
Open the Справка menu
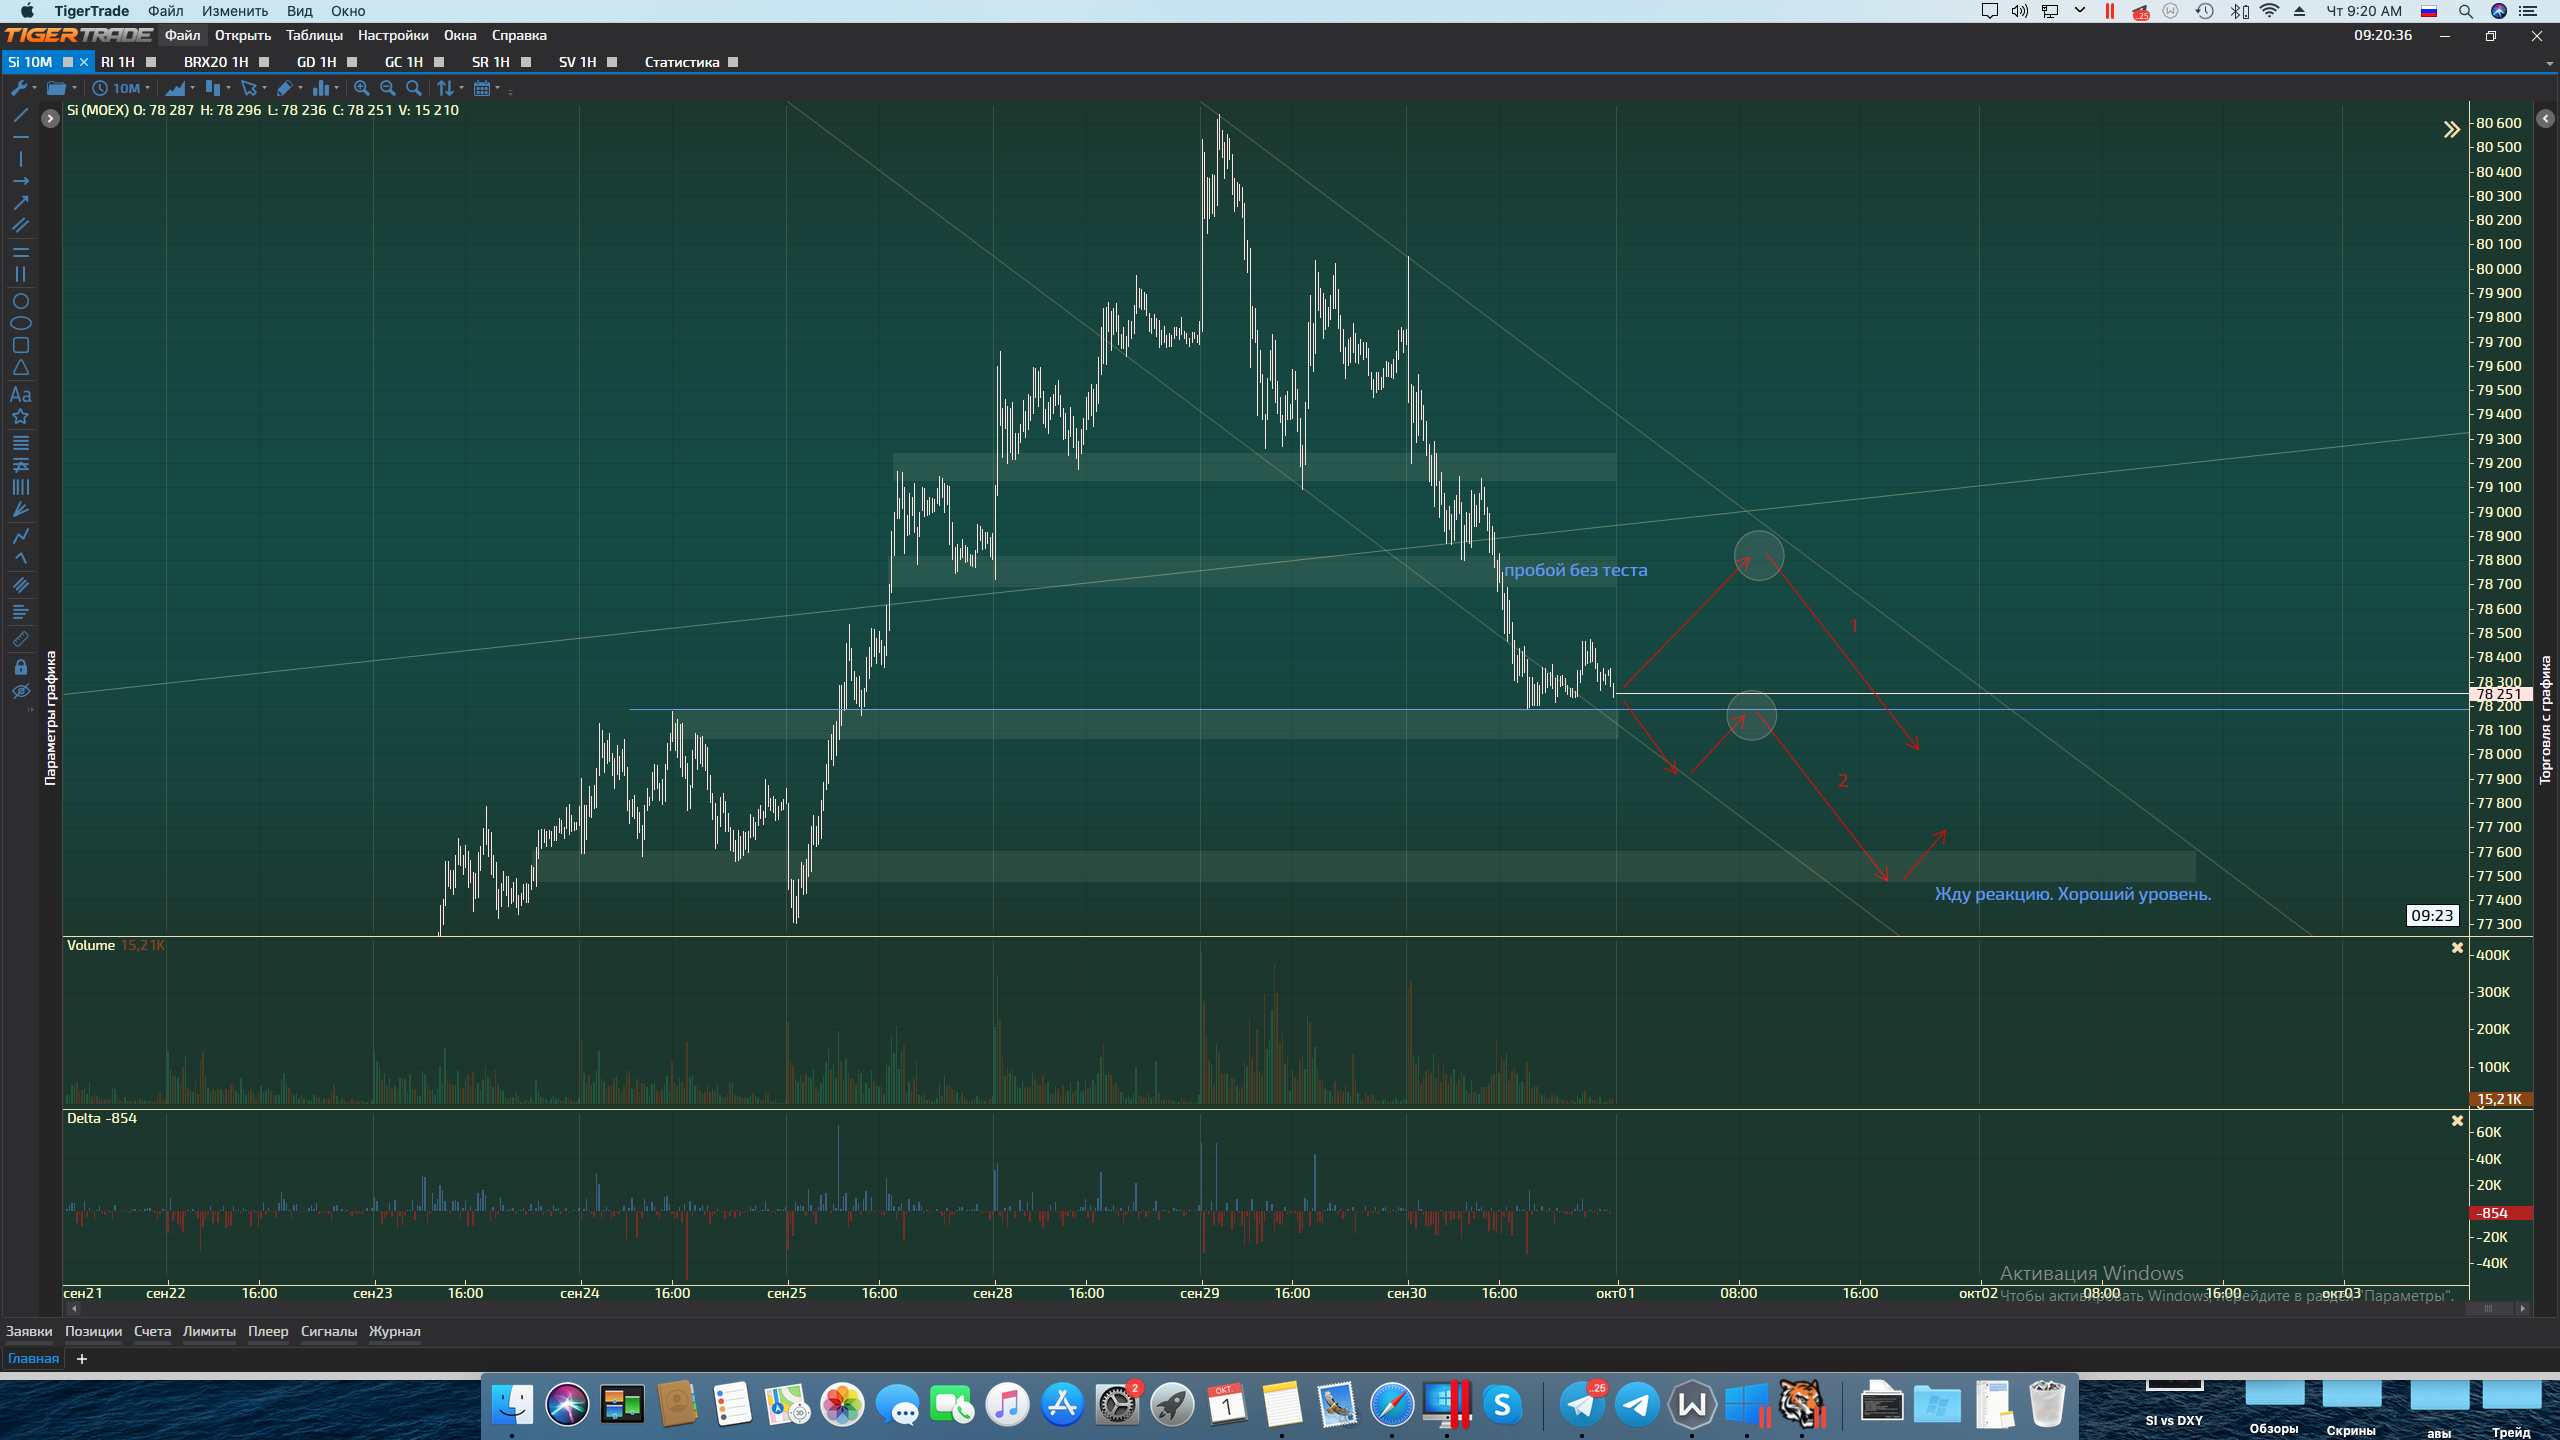(x=519, y=35)
